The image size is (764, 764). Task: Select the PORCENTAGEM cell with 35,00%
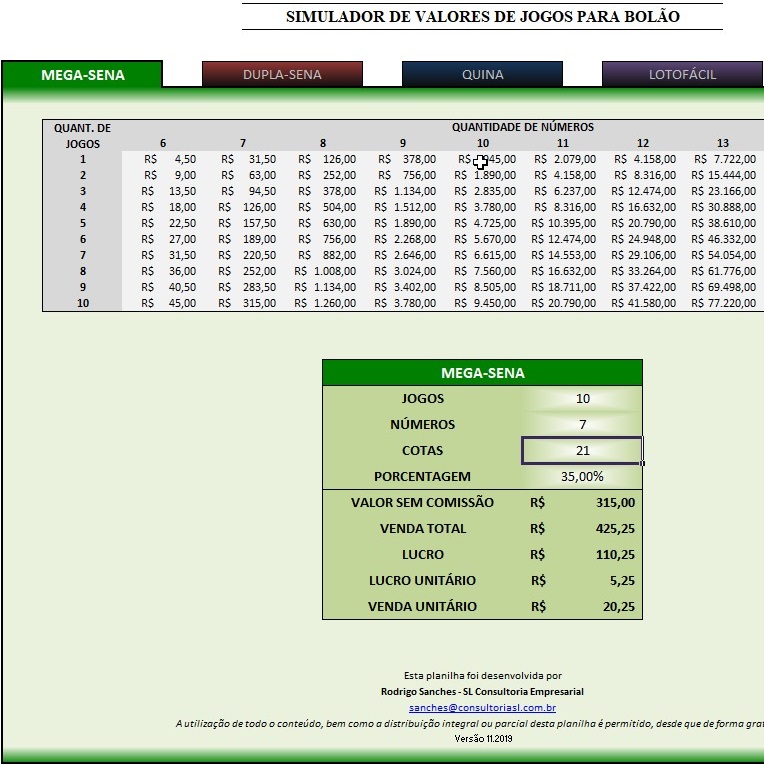click(x=582, y=477)
